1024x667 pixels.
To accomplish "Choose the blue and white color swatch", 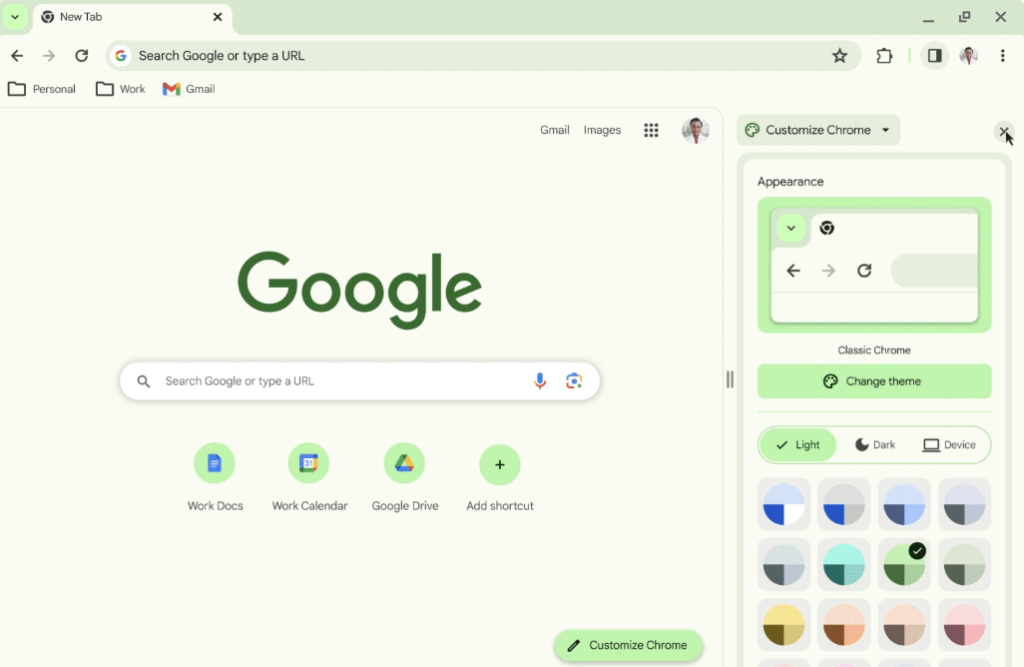I will coord(784,505).
